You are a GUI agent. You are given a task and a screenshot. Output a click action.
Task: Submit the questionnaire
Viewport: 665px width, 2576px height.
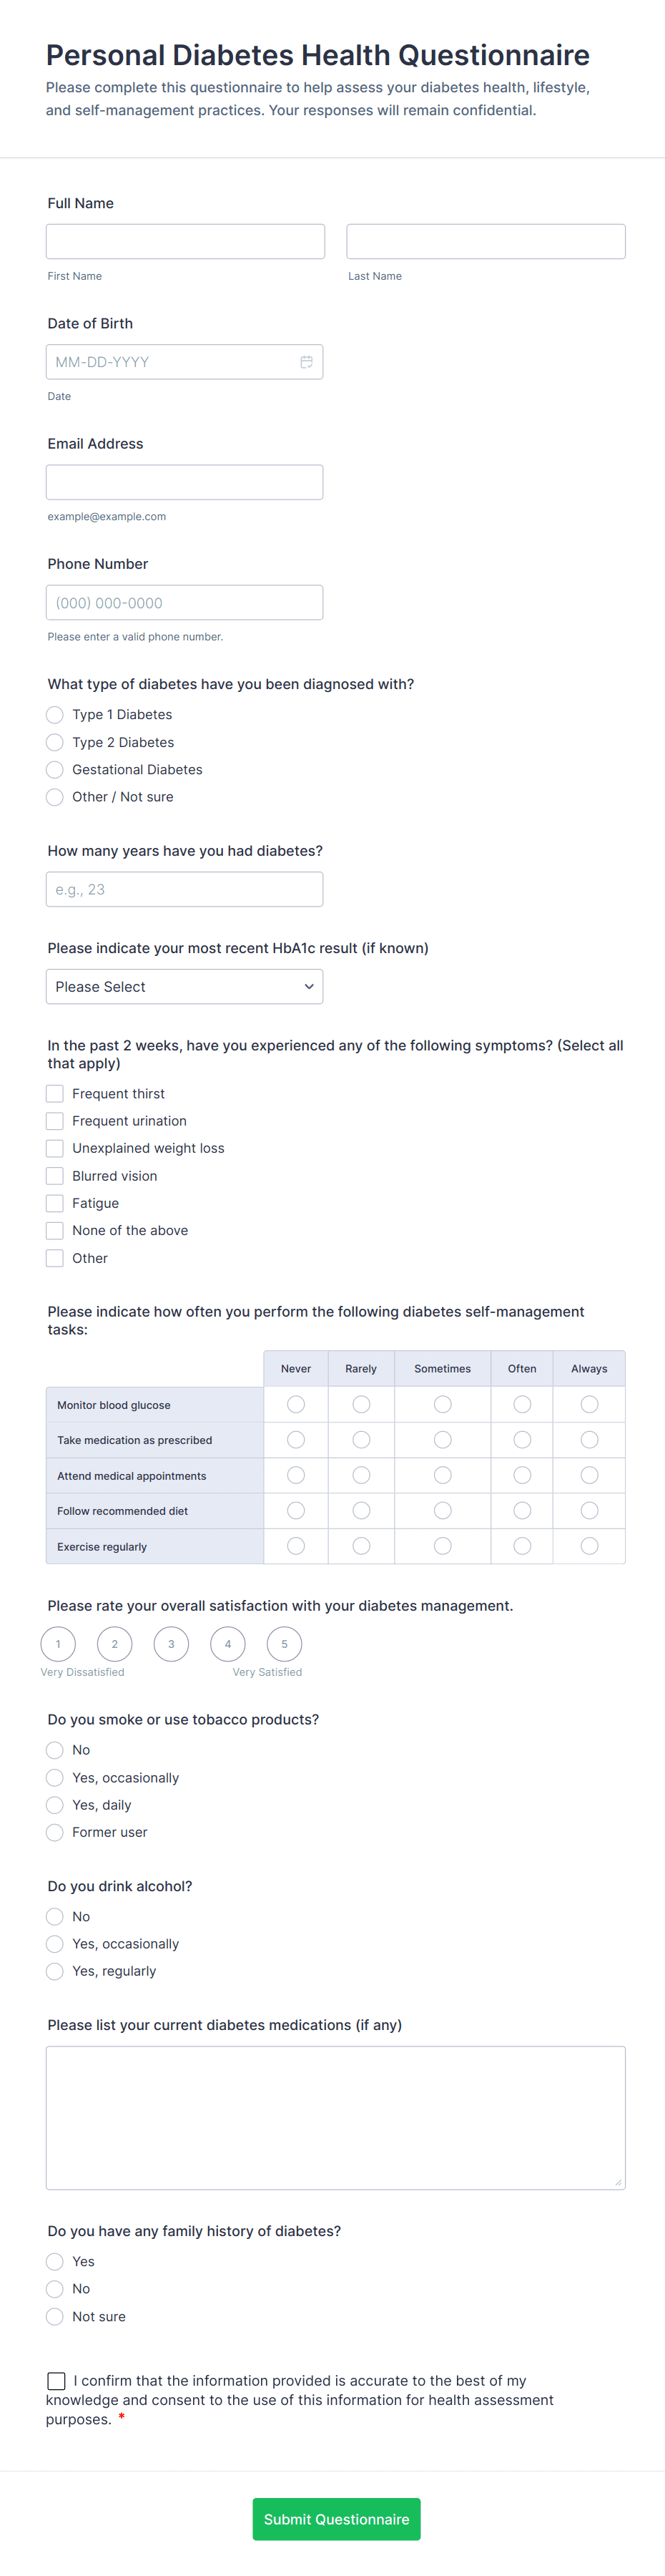coord(336,2519)
